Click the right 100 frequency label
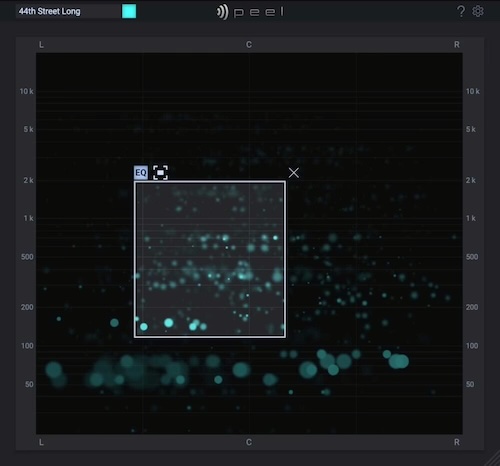 472,346
